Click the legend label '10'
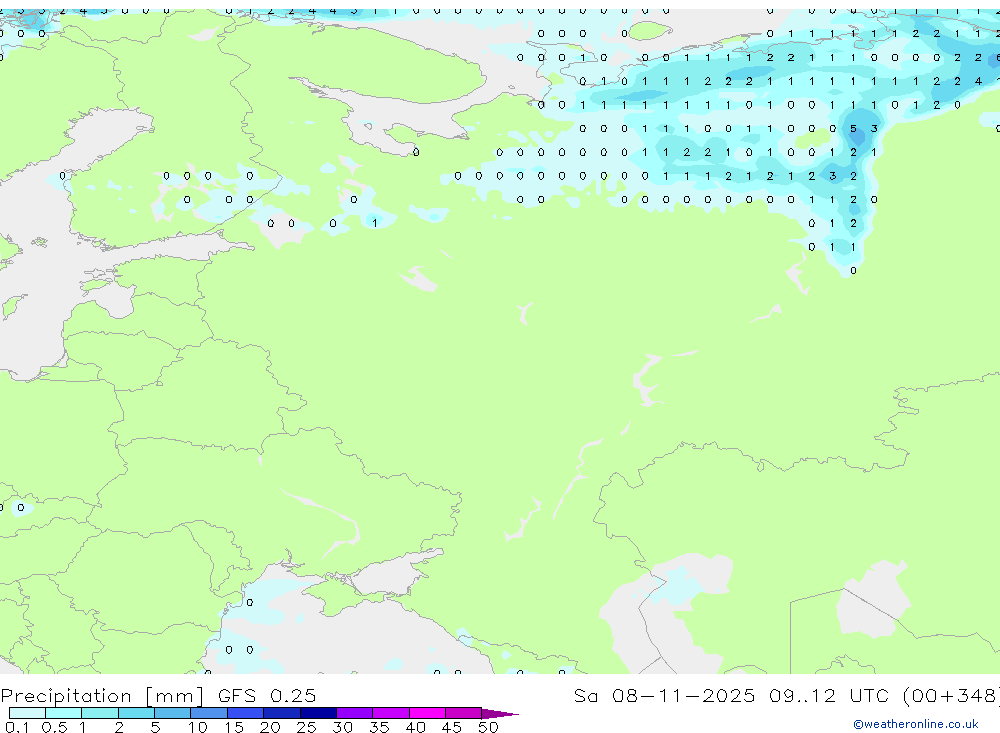This screenshot has height=733, width=1000. (x=198, y=727)
